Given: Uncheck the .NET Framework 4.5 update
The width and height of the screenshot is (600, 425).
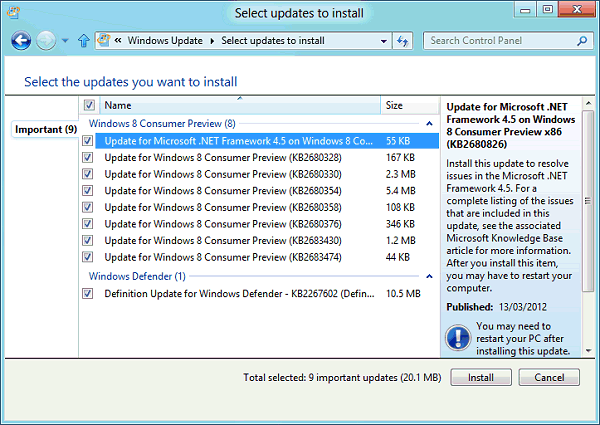Looking at the screenshot, I should tap(88, 141).
